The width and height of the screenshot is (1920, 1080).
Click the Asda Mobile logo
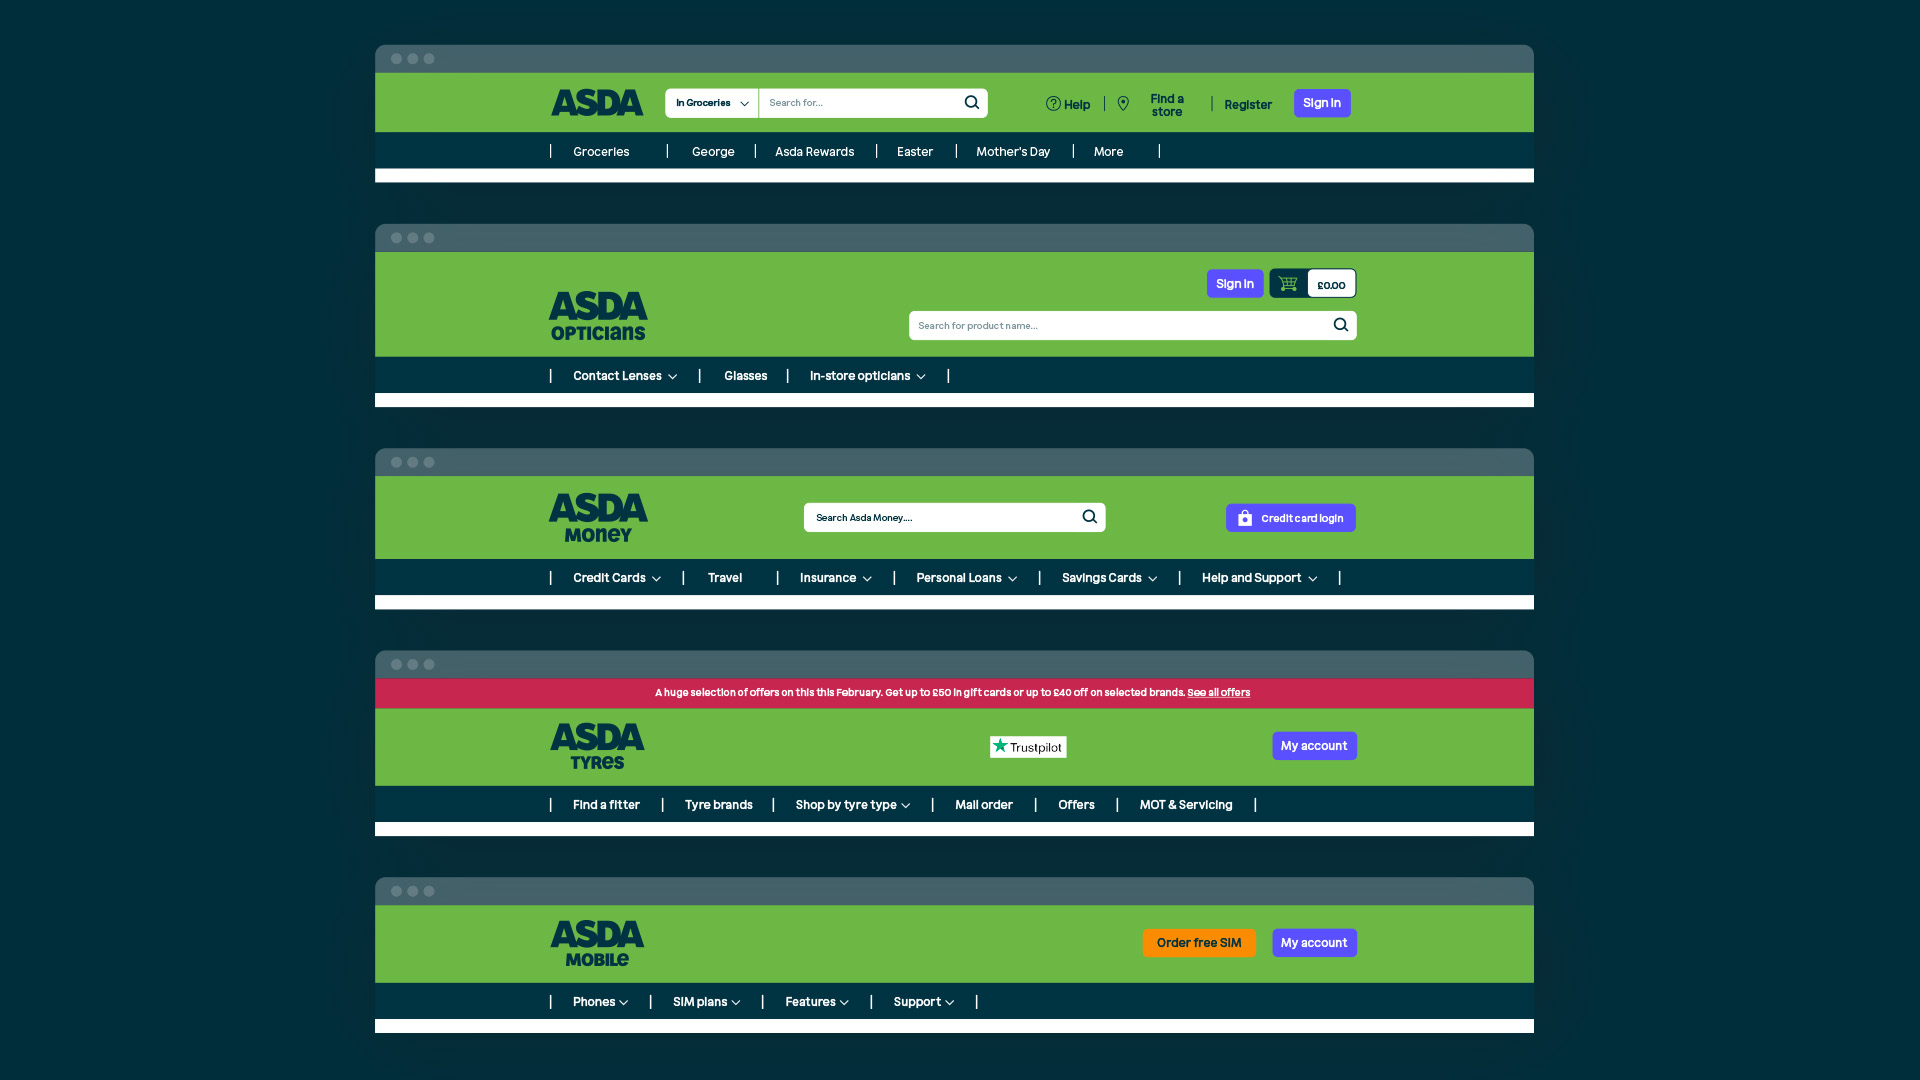coord(597,944)
